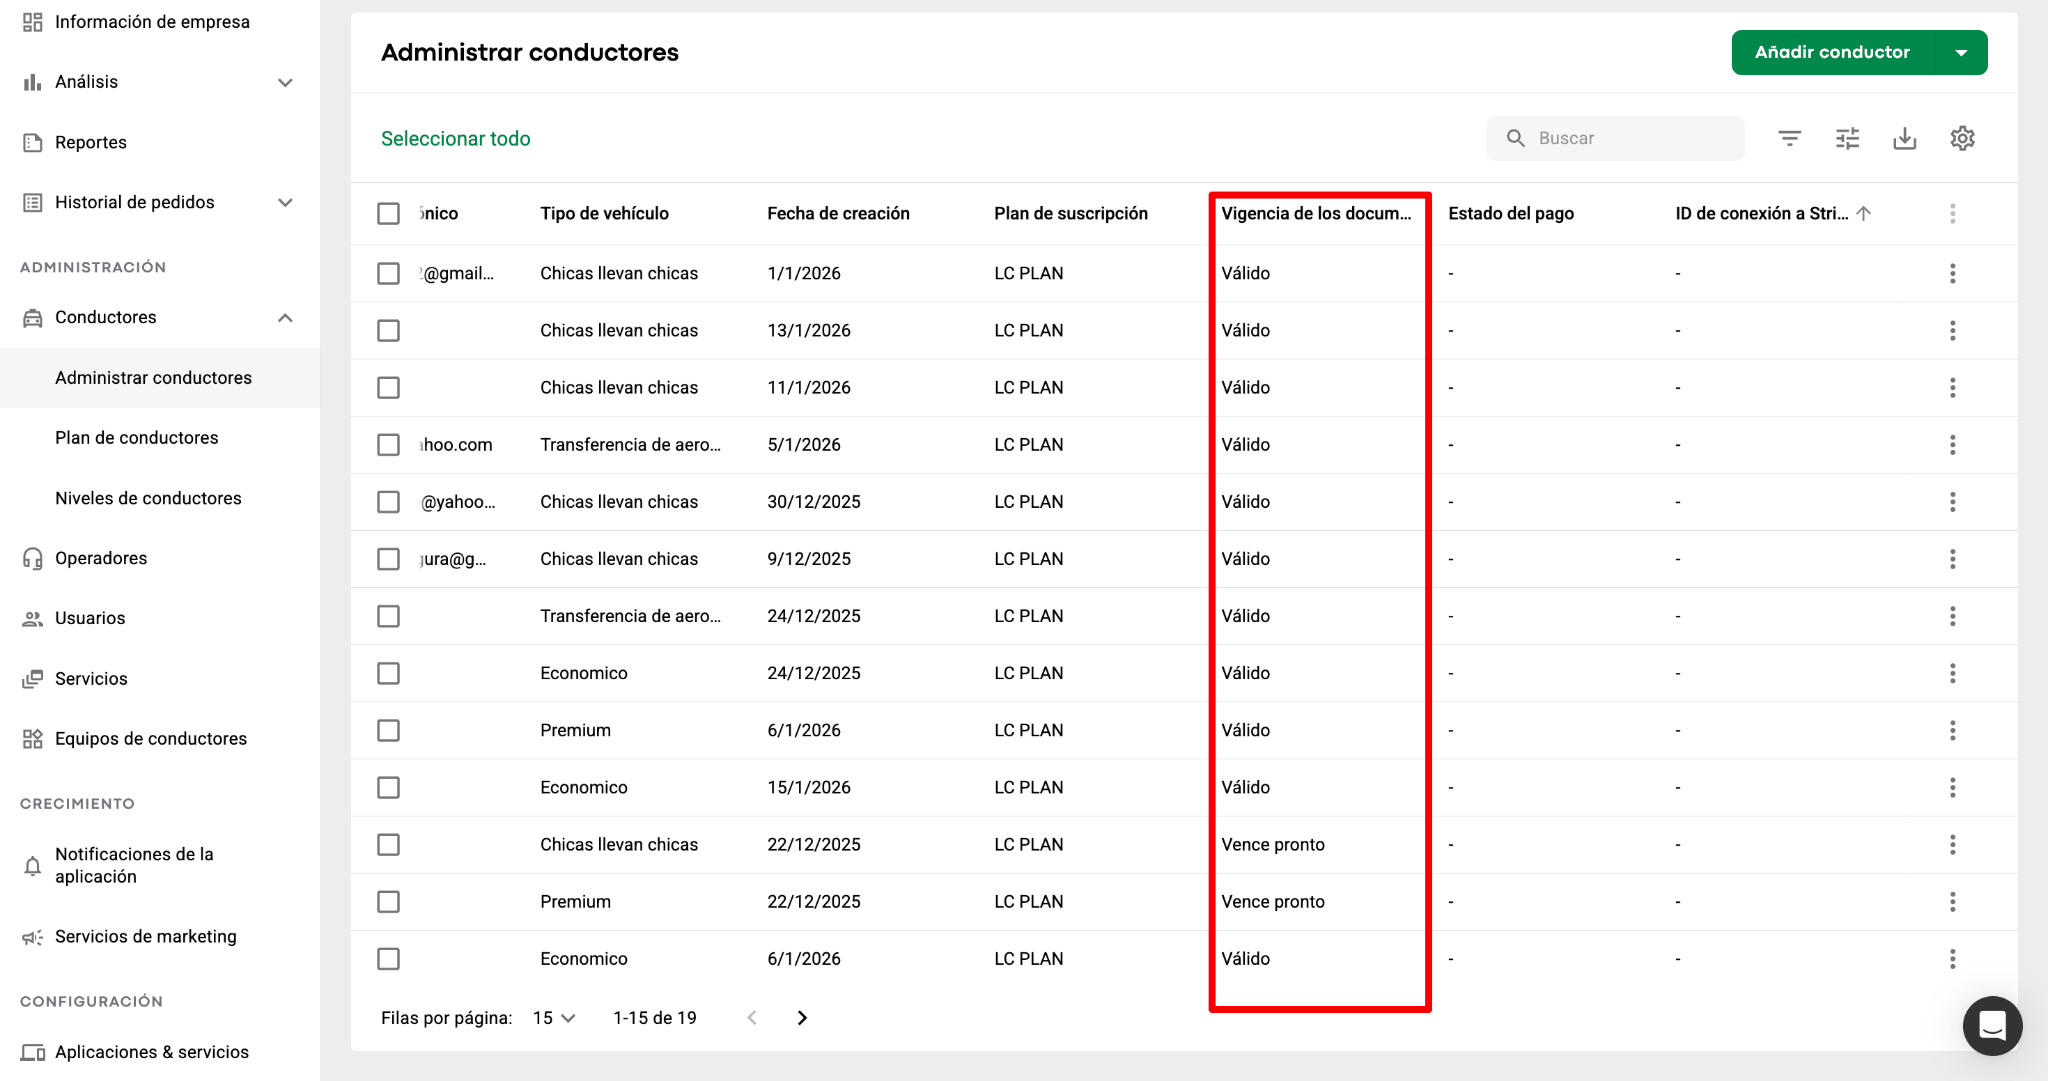Select checkbox for 15/1/2026 Economico row

pos(388,788)
